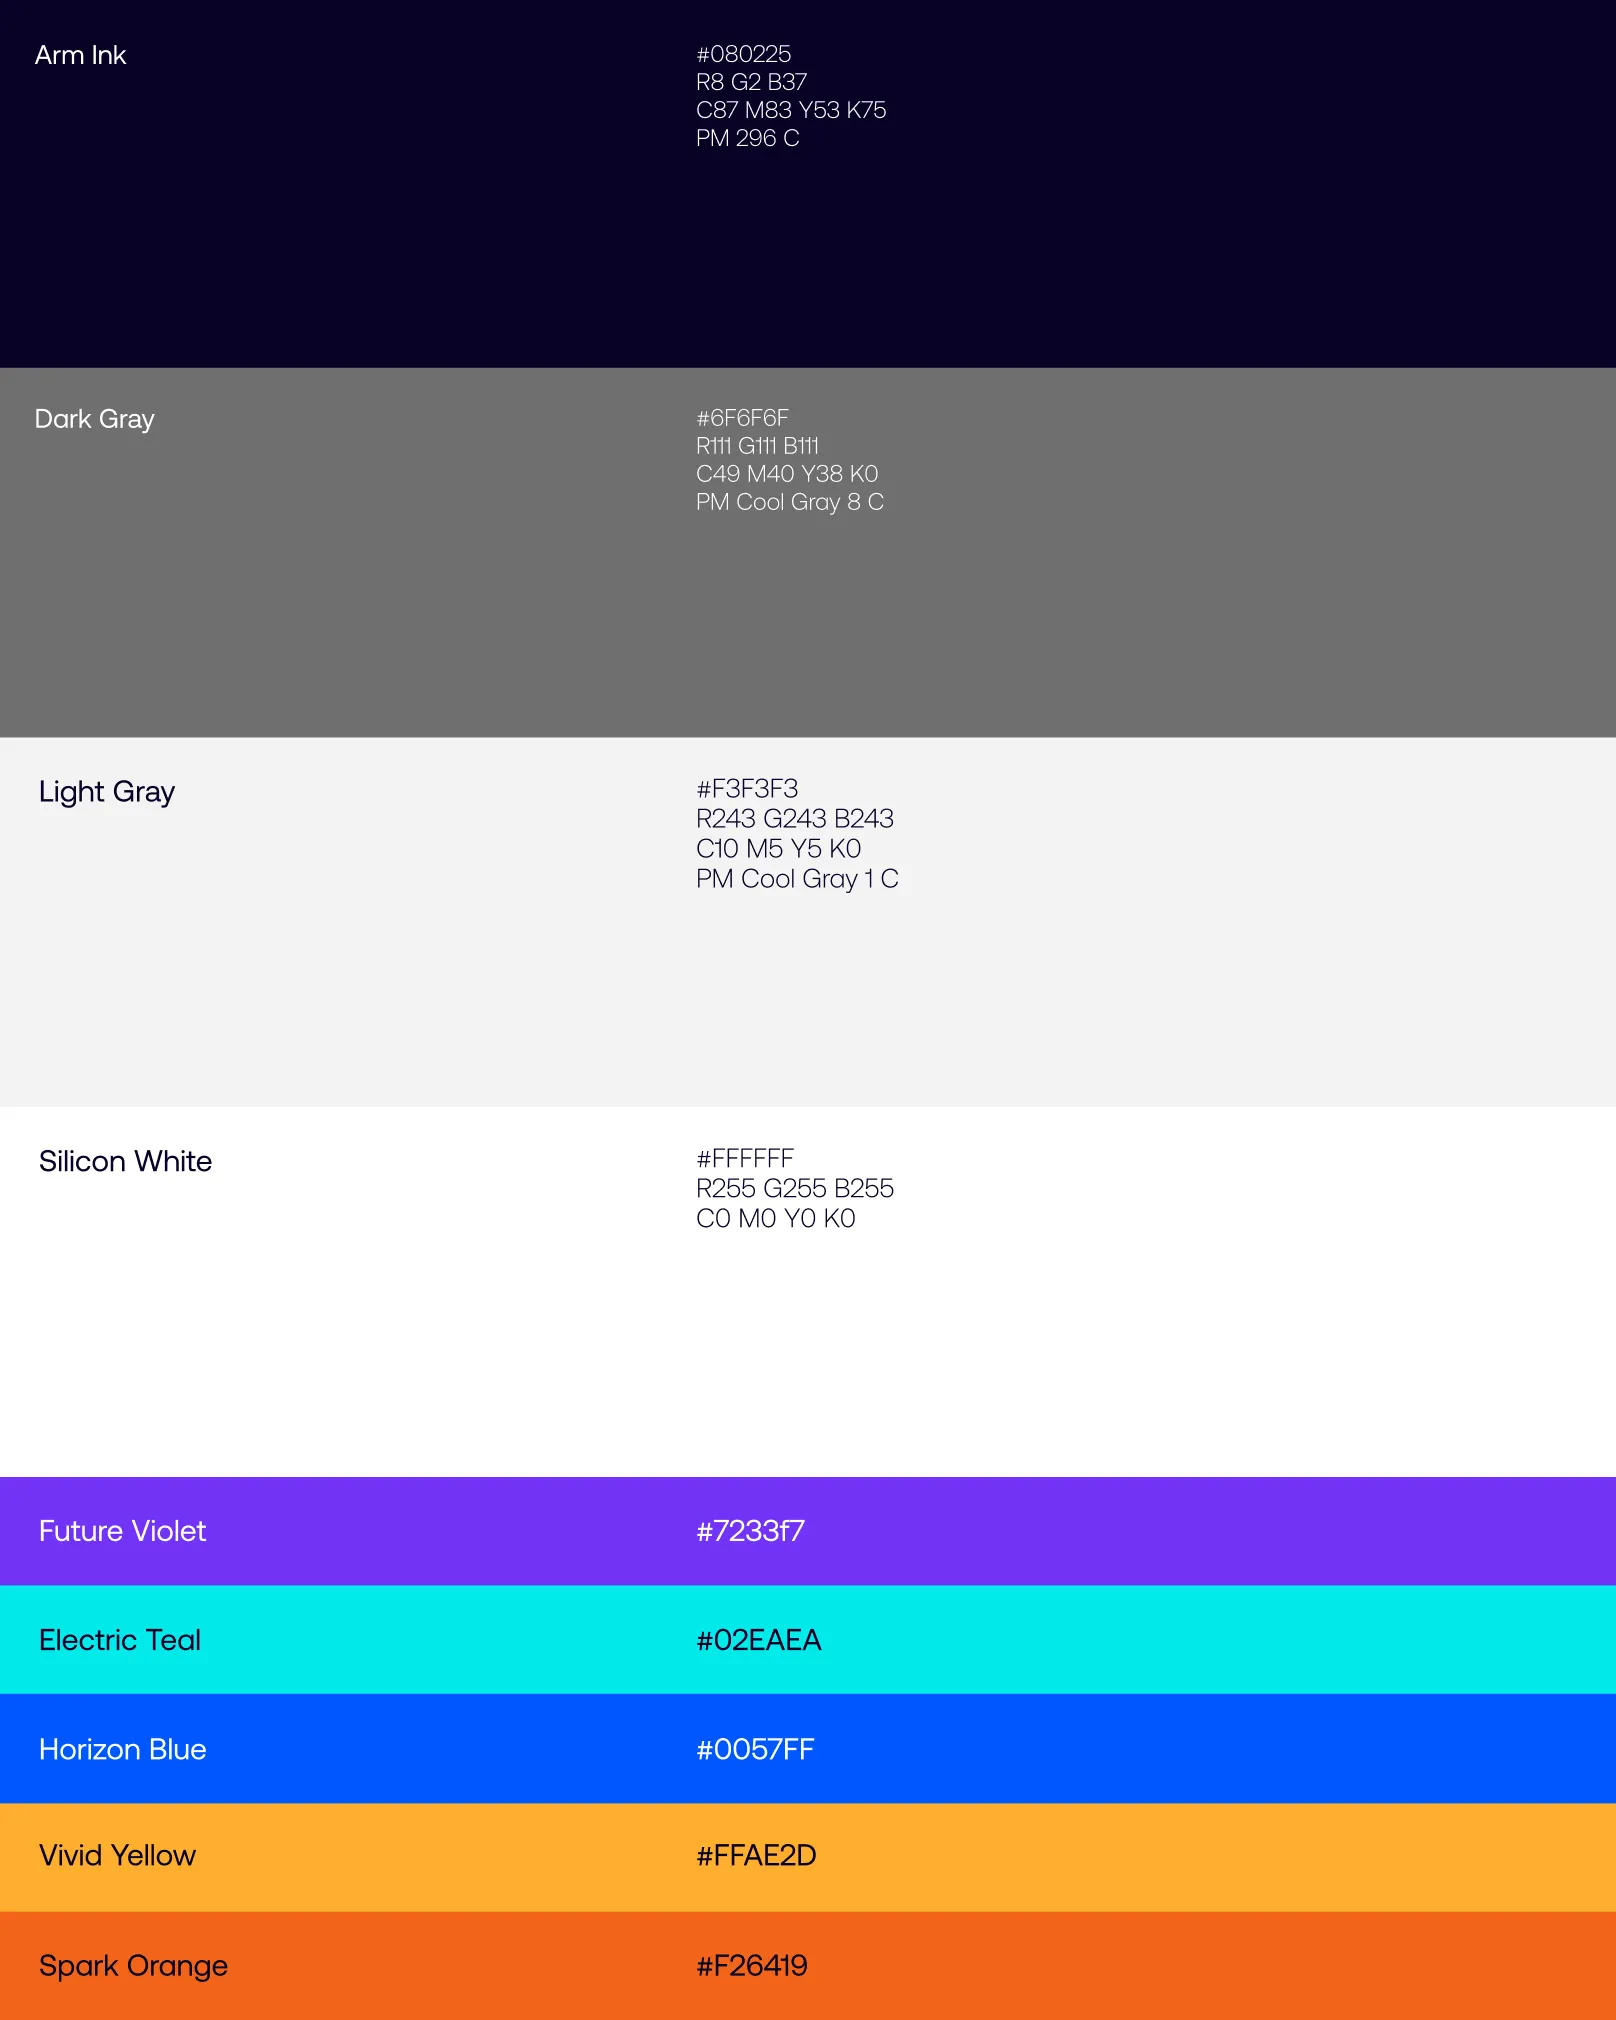The height and width of the screenshot is (2020, 1616).
Task: Click the PM Cool Gray 8 C text
Action: pos(789,502)
